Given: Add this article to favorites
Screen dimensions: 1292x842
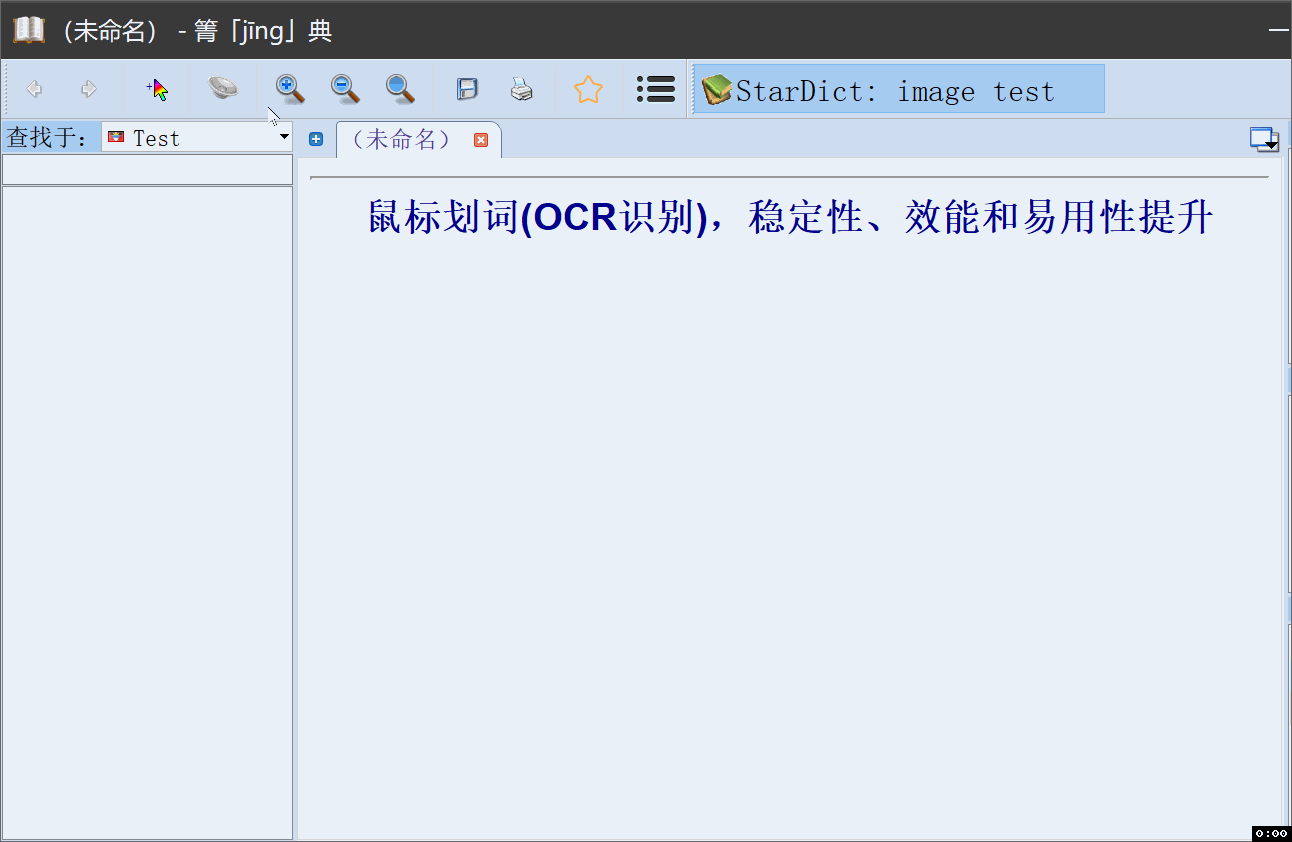Looking at the screenshot, I should (x=588, y=89).
